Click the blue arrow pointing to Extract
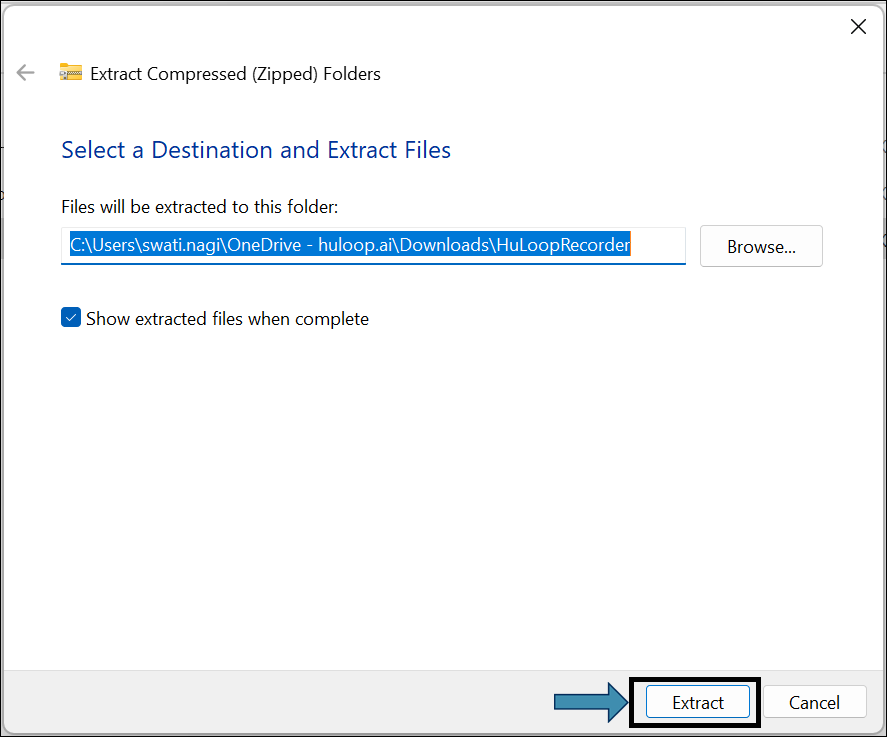This screenshot has width=887, height=737. click(589, 702)
